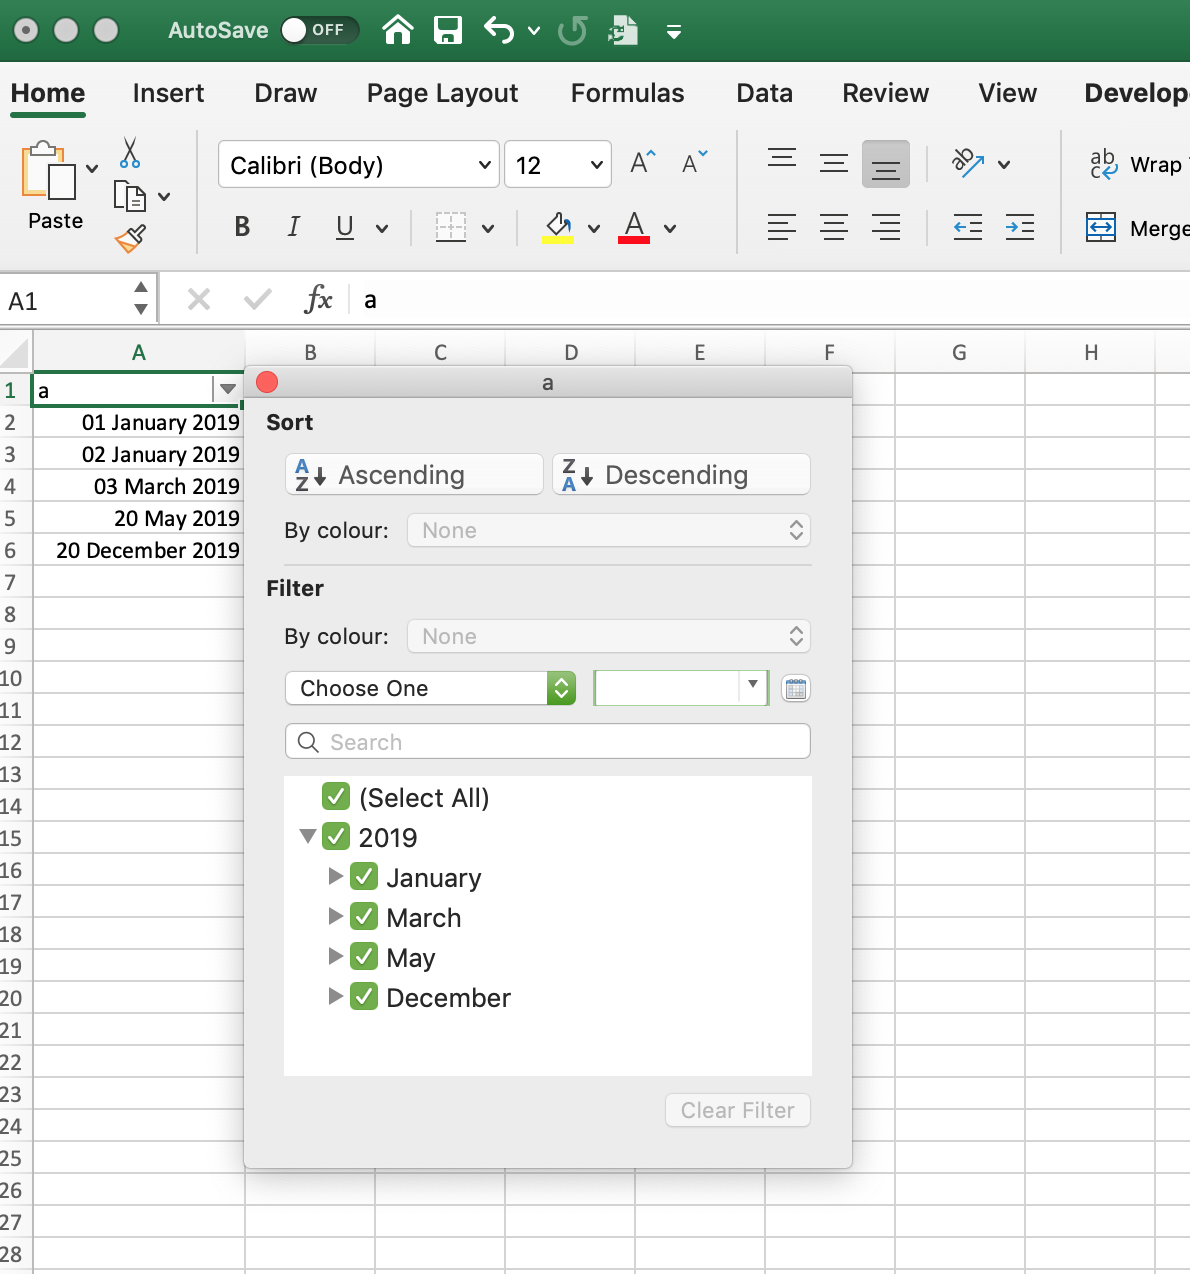The height and width of the screenshot is (1274, 1190).
Task: Cancel formula bar entry with X
Action: [x=199, y=299]
